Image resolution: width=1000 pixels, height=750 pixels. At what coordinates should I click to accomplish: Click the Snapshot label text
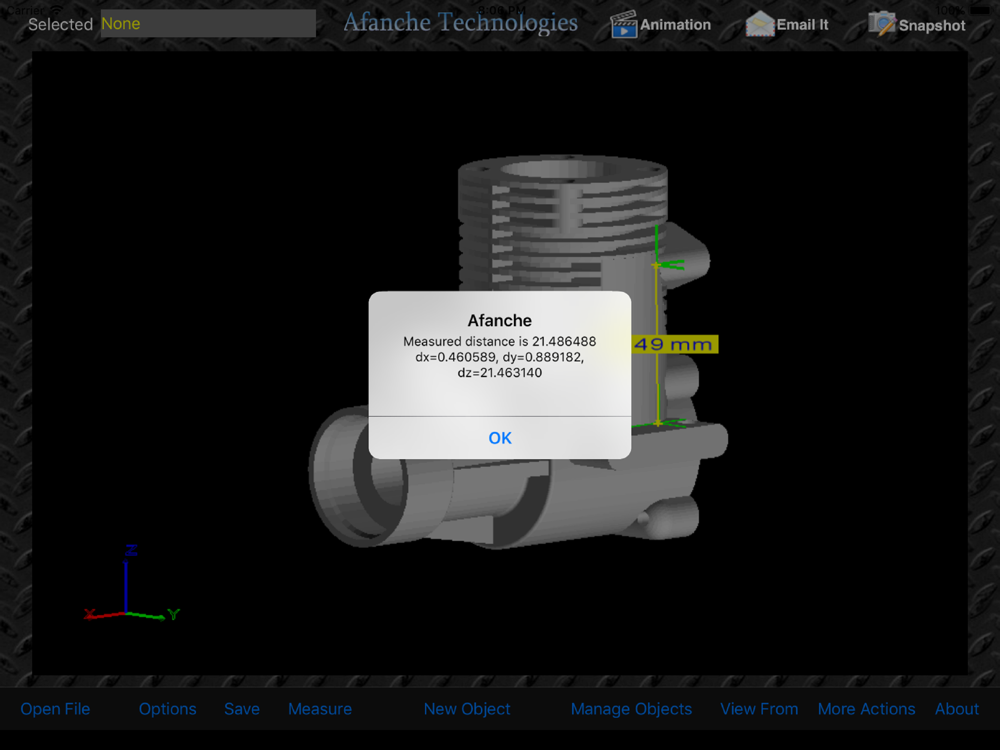(932, 26)
